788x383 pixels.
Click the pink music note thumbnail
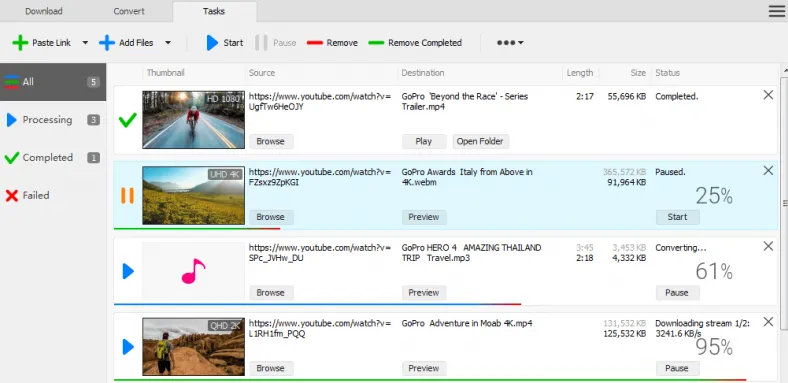click(x=193, y=271)
